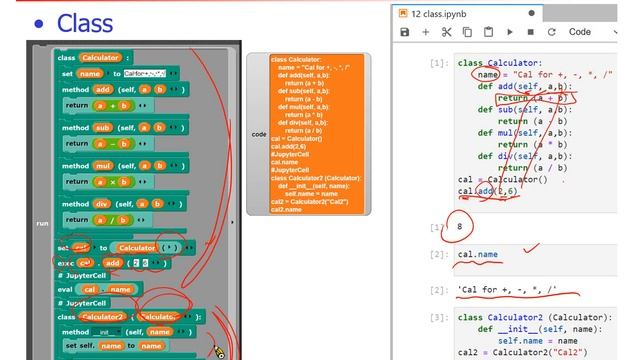Click the 'def mul(self, a,b):' line in cell 1

click(525, 133)
